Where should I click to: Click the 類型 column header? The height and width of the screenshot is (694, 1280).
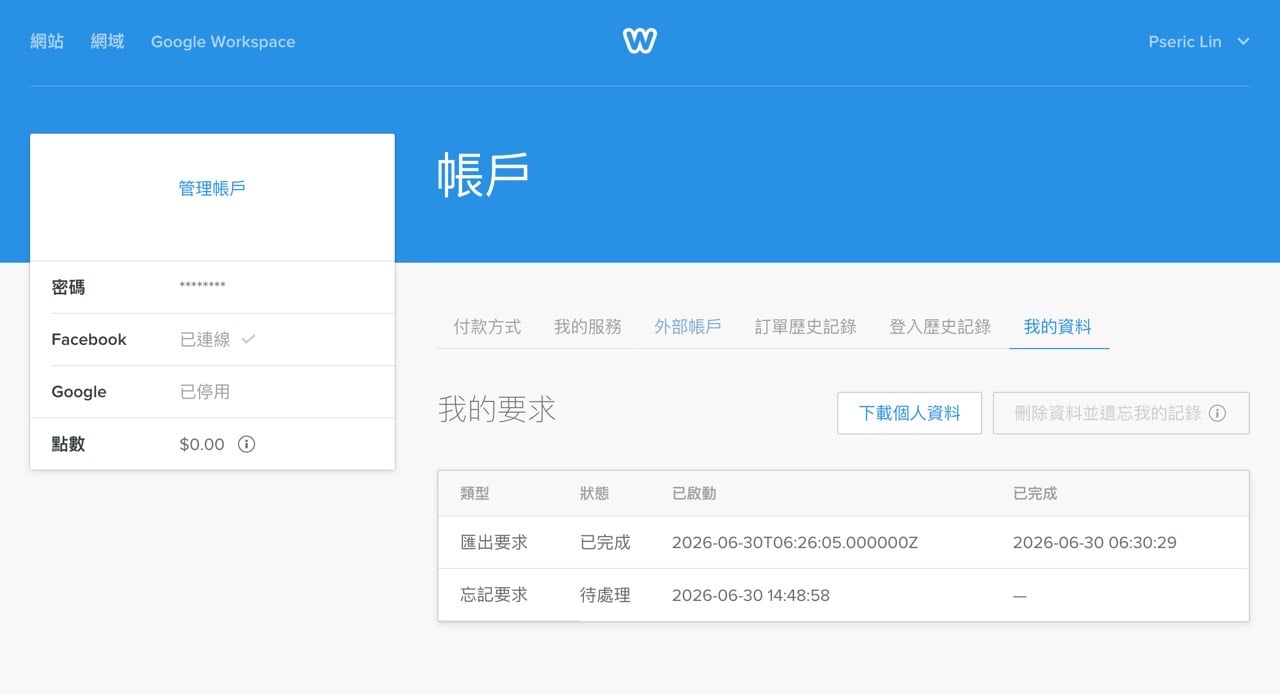click(x=475, y=494)
